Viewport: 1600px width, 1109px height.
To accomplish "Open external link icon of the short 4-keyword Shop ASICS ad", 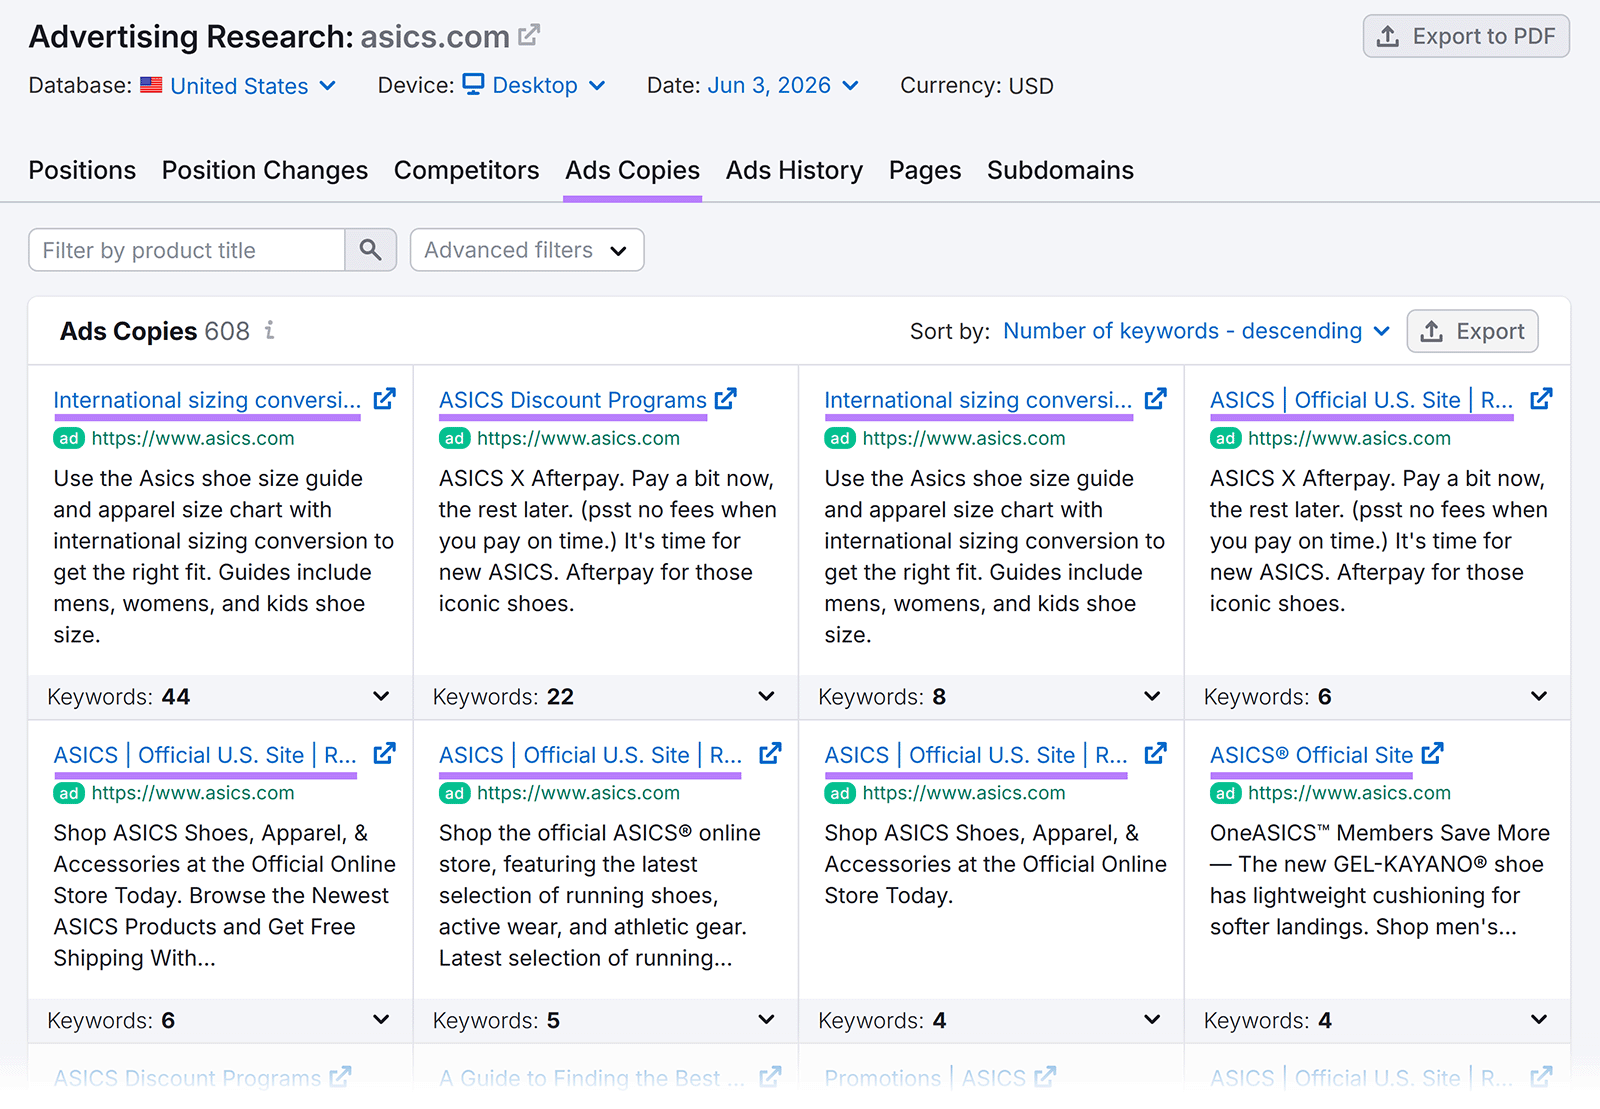I will point(1156,754).
